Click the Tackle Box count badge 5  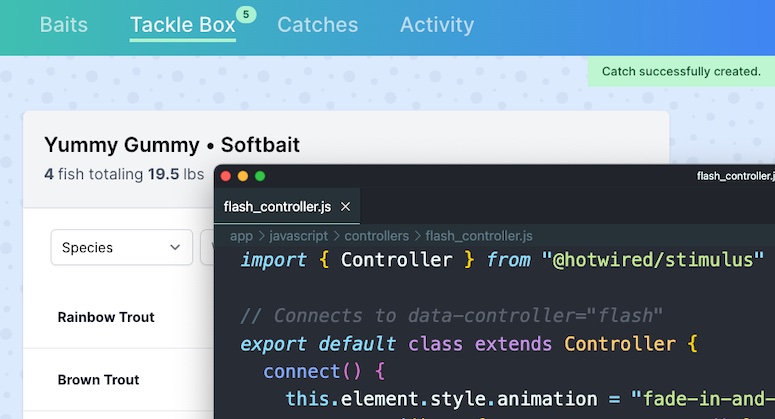click(246, 14)
